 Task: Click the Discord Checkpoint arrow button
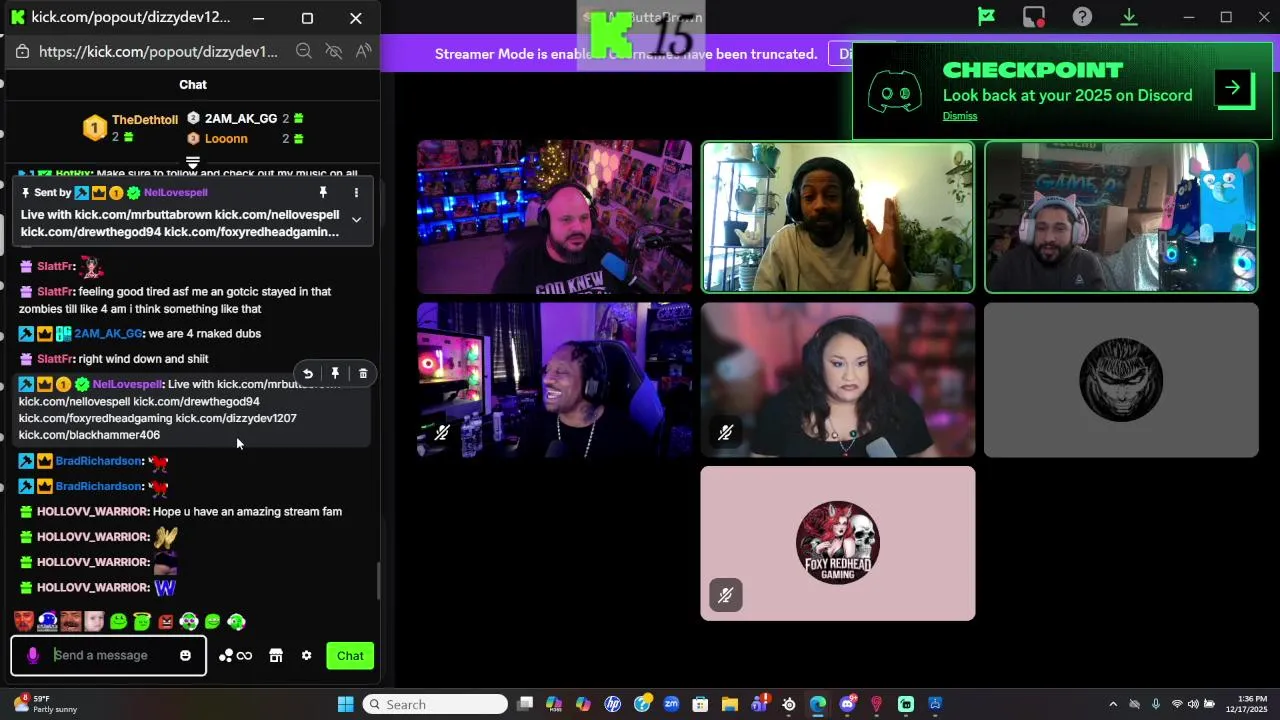tap(1233, 88)
